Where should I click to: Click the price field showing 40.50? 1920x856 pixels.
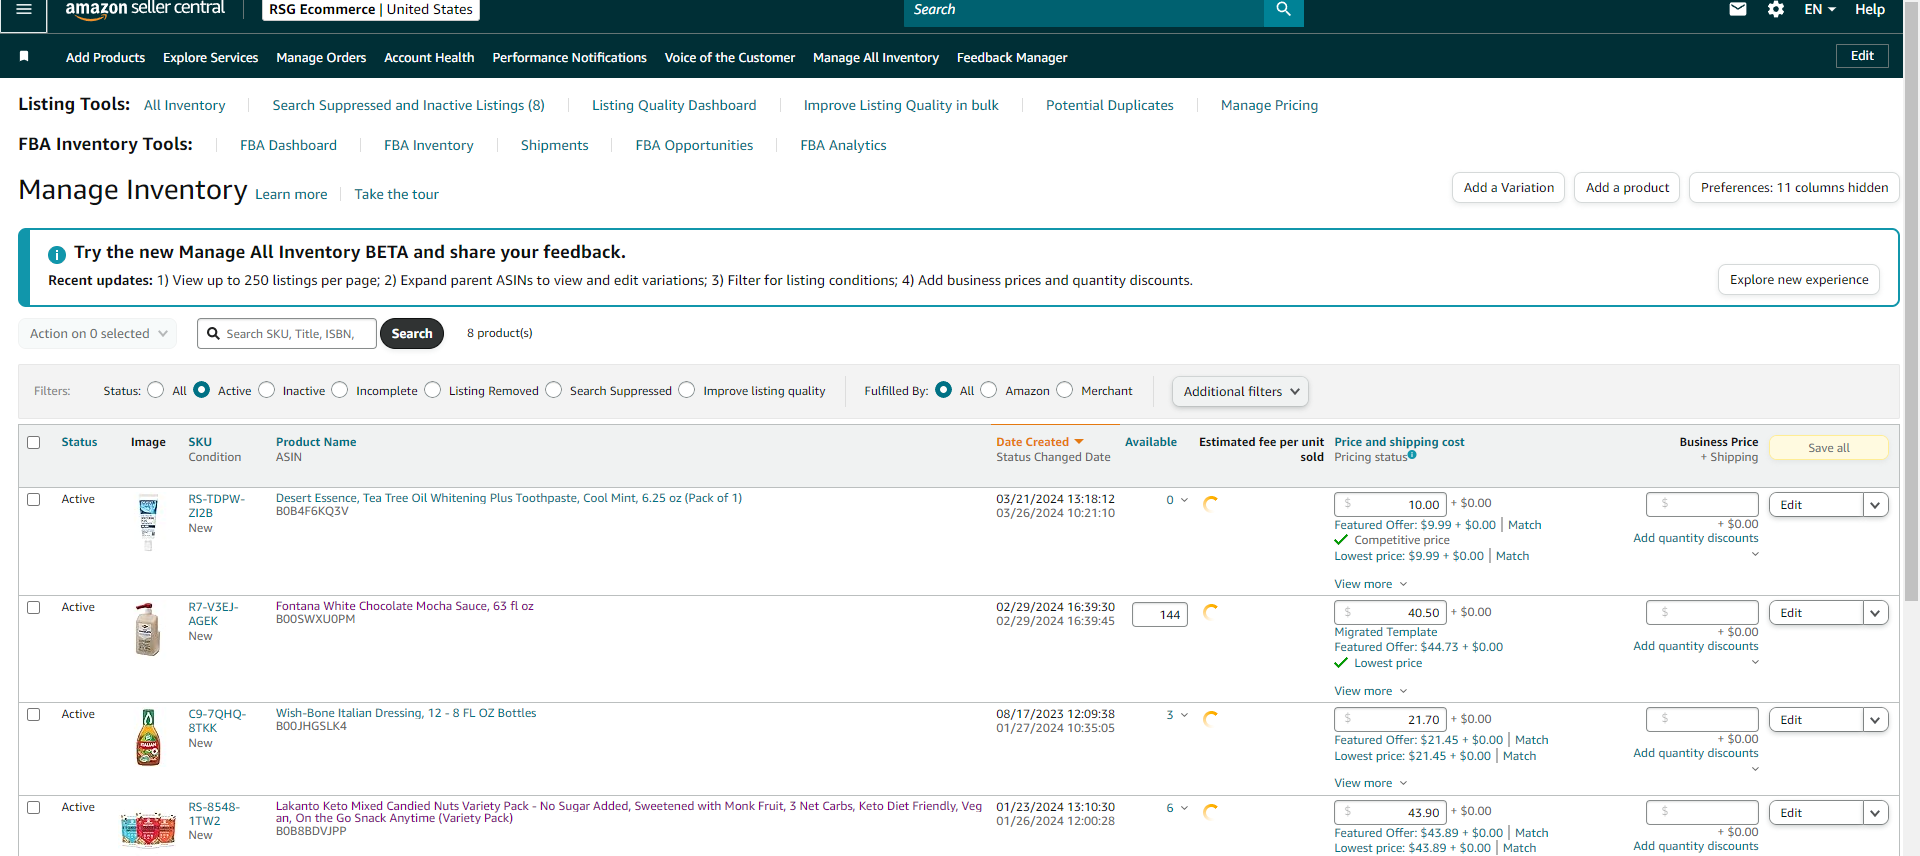1390,613
